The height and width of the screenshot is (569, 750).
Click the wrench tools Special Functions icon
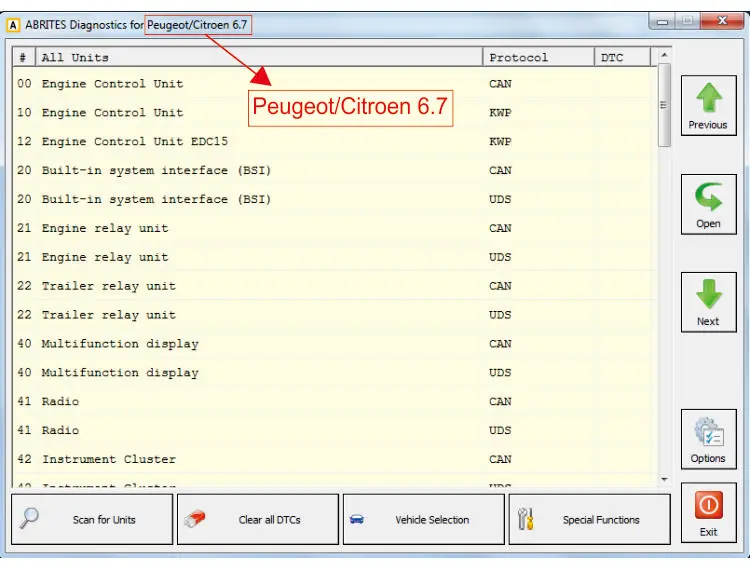pyautogui.click(x=526, y=519)
